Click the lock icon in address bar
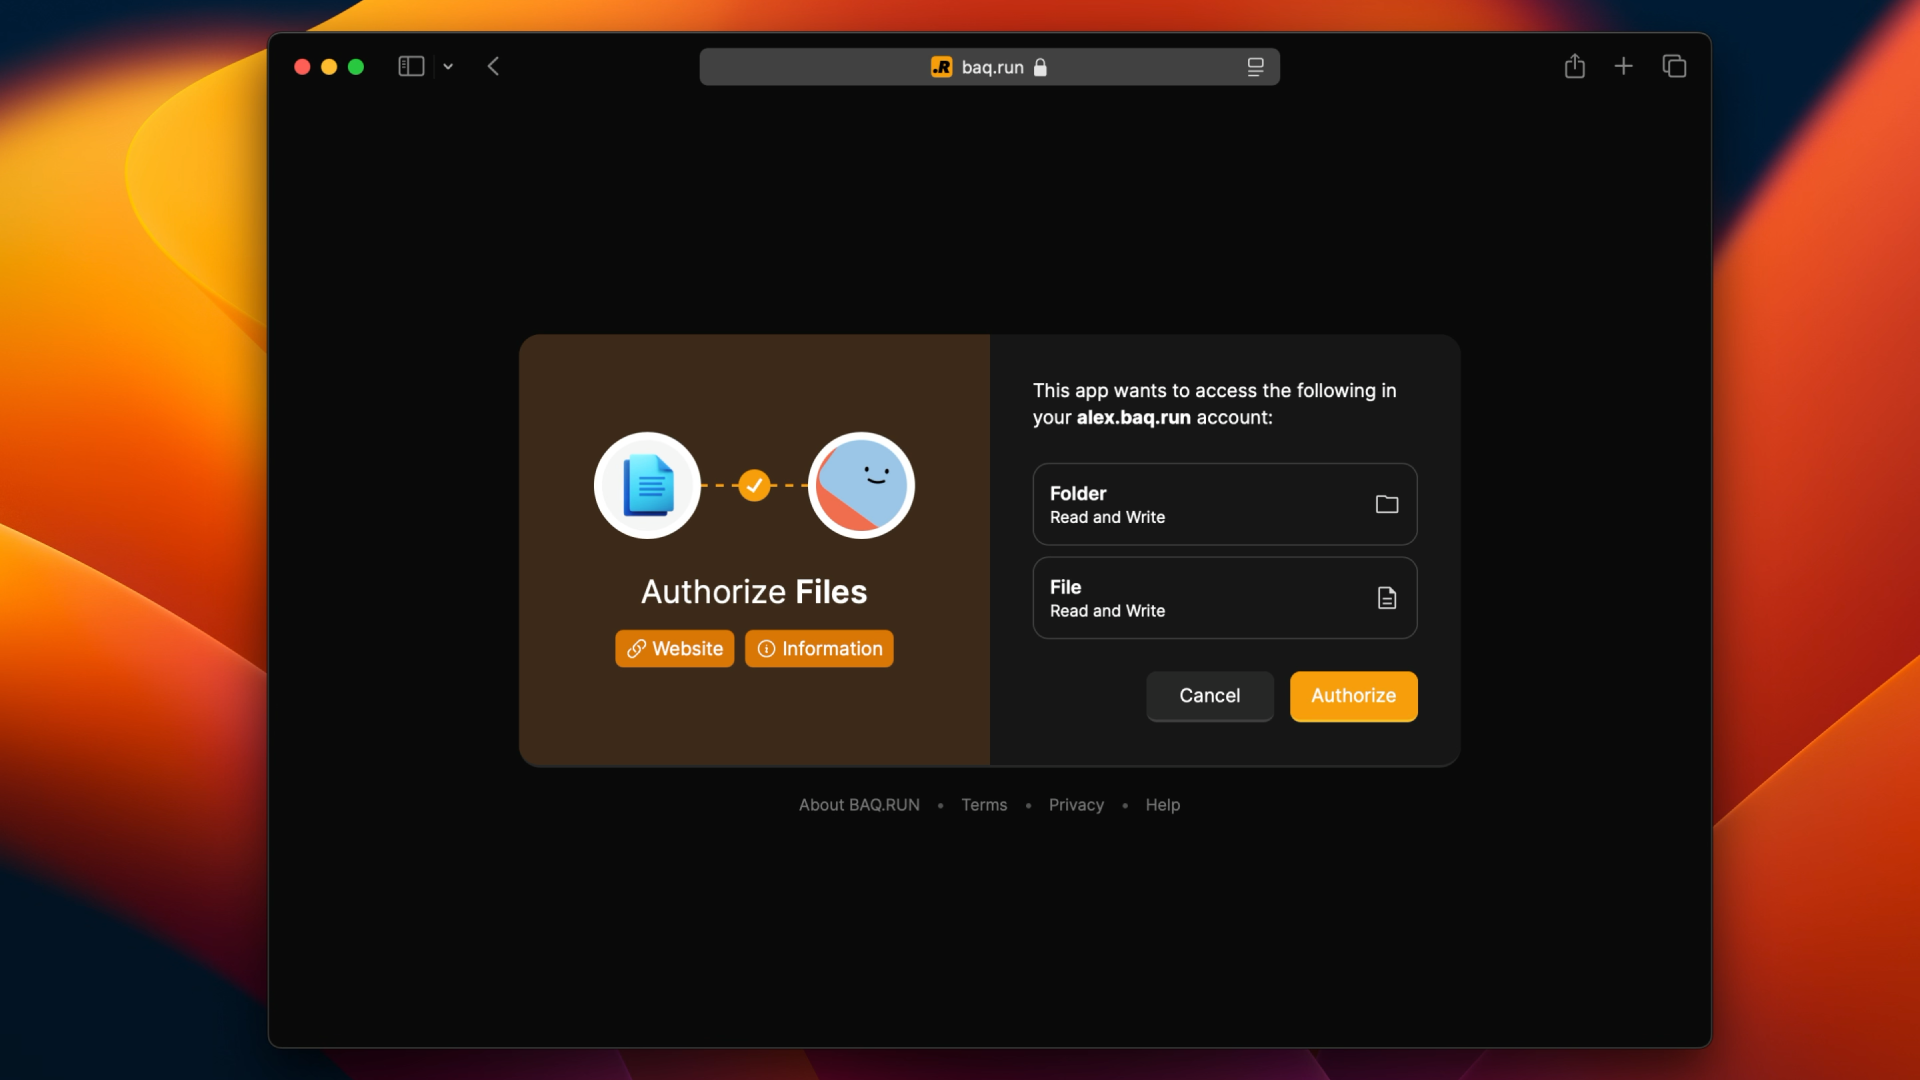This screenshot has width=1920, height=1080. point(1040,67)
